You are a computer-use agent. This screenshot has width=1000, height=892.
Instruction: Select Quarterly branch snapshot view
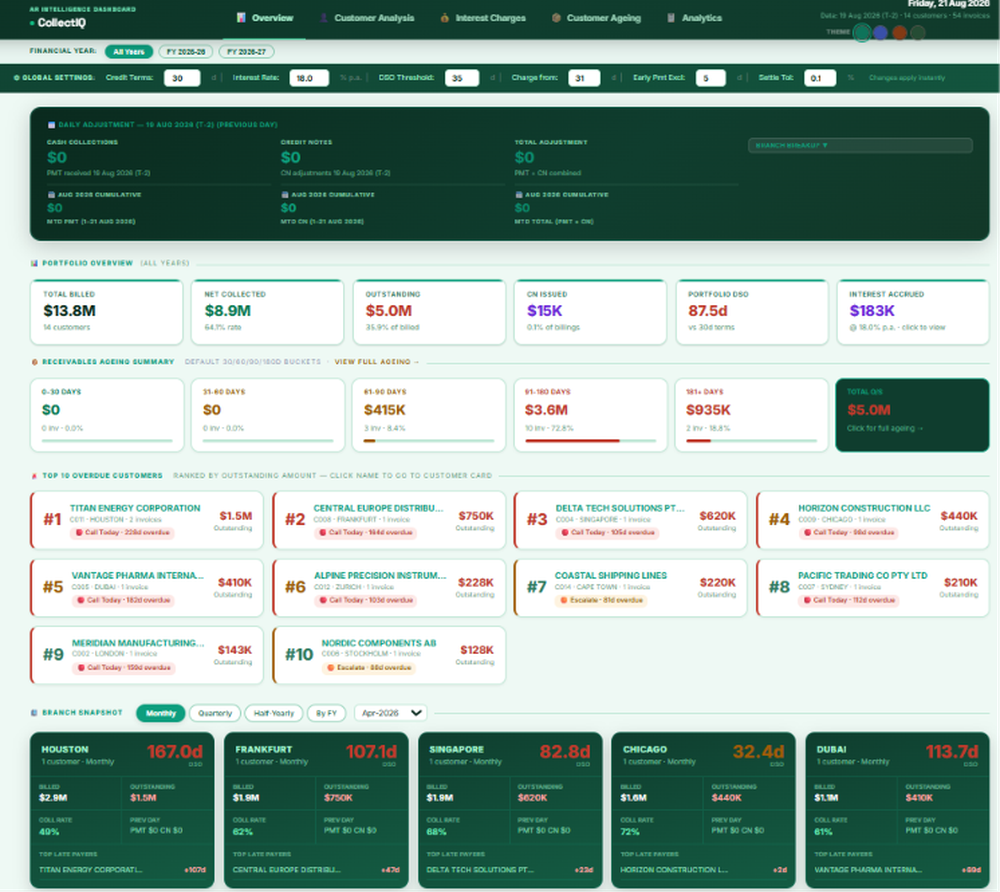point(215,713)
